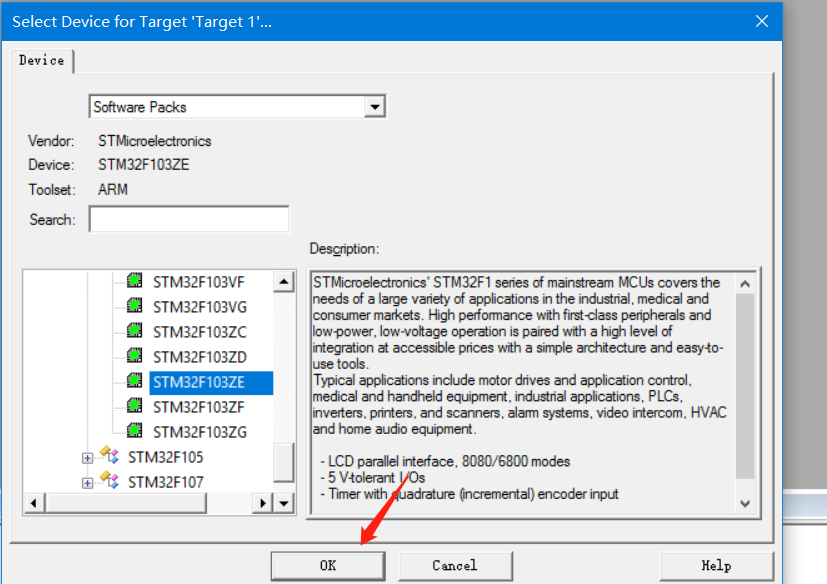Click Description scroll up arrow
Image resolution: width=827 pixels, height=584 pixels.
(x=745, y=284)
